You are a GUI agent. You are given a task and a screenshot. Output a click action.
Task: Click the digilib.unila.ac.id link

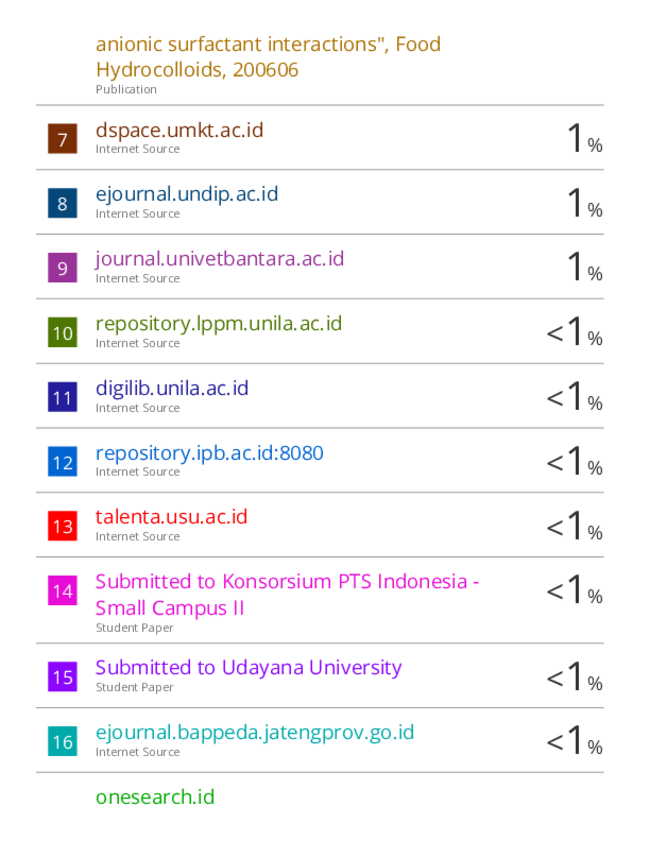click(172, 388)
